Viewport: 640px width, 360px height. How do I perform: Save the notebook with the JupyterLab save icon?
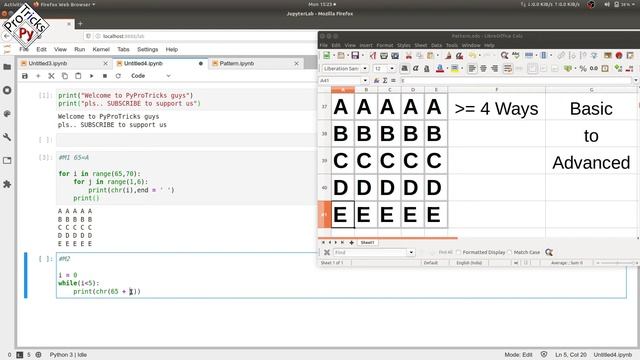[25, 76]
